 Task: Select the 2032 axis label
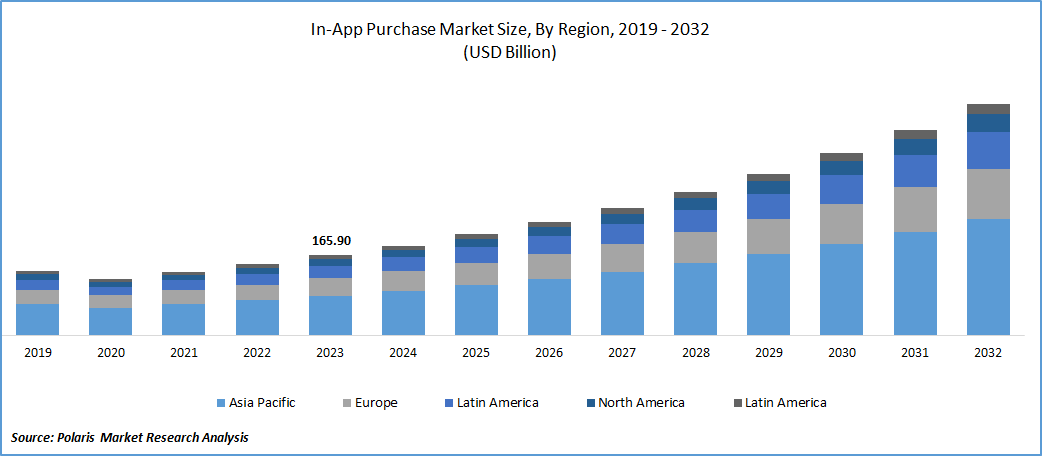[x=988, y=353]
